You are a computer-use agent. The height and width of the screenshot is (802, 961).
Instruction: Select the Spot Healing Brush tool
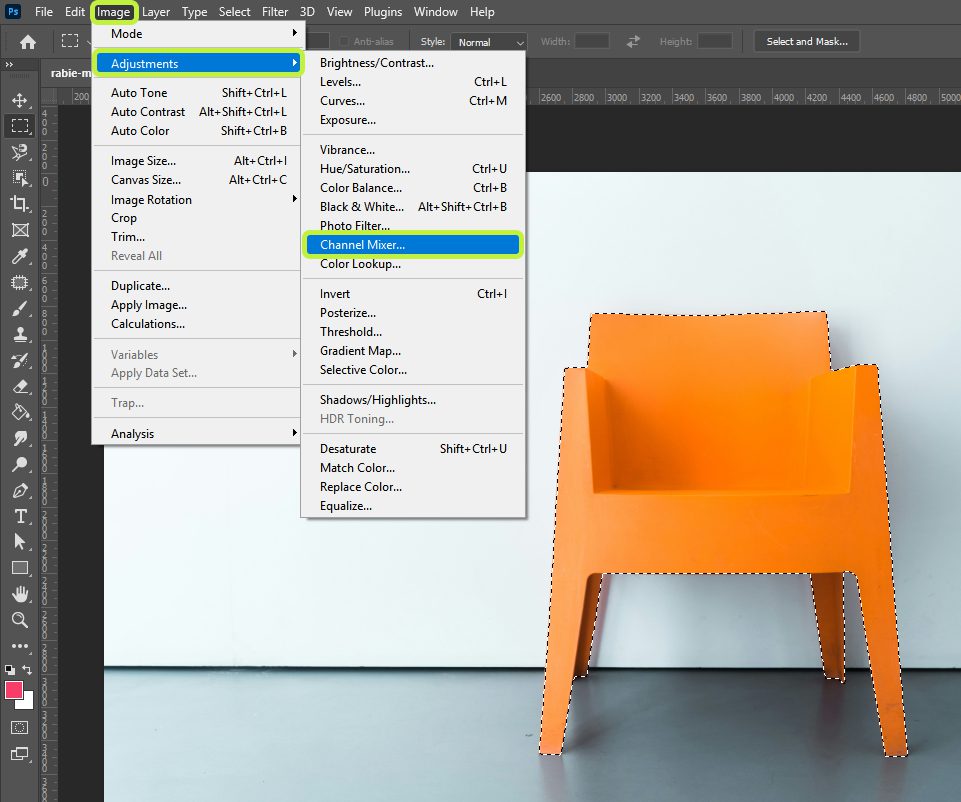(20, 282)
